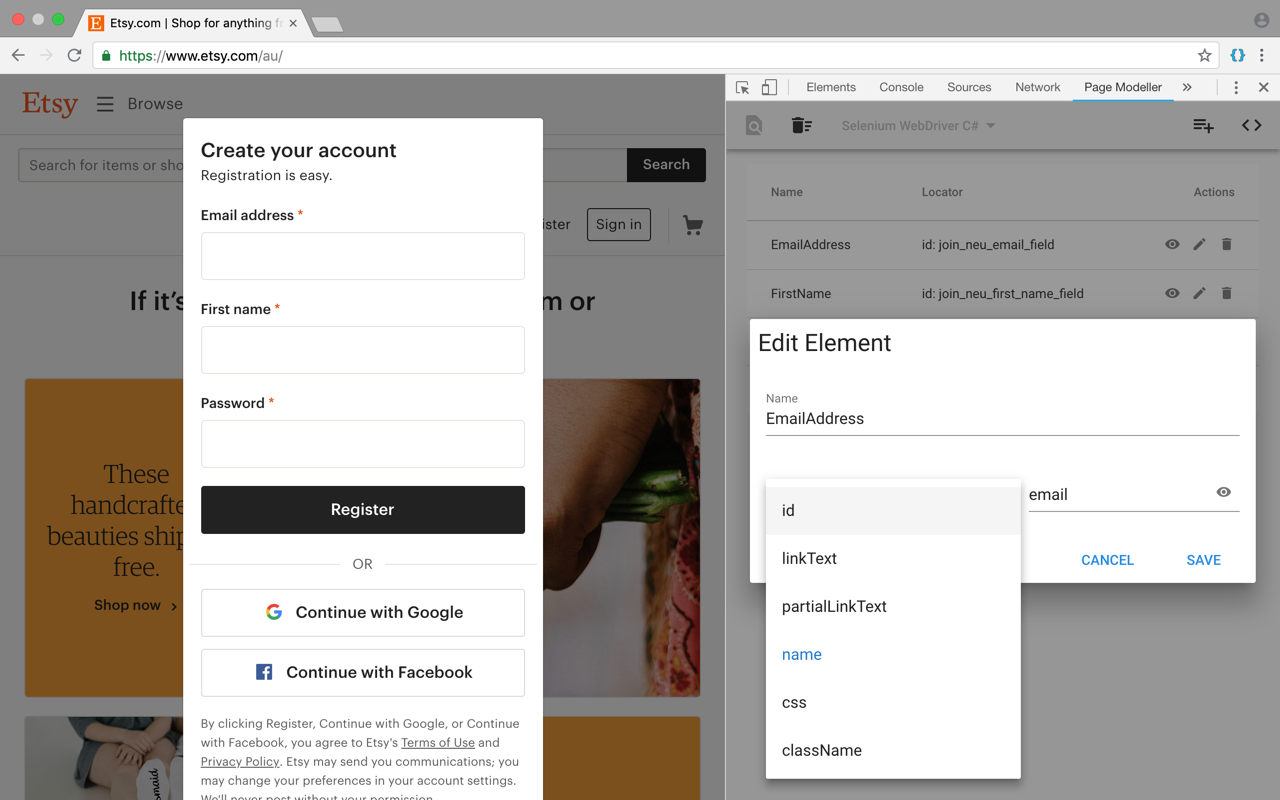Continue with Google button

pos(363,612)
